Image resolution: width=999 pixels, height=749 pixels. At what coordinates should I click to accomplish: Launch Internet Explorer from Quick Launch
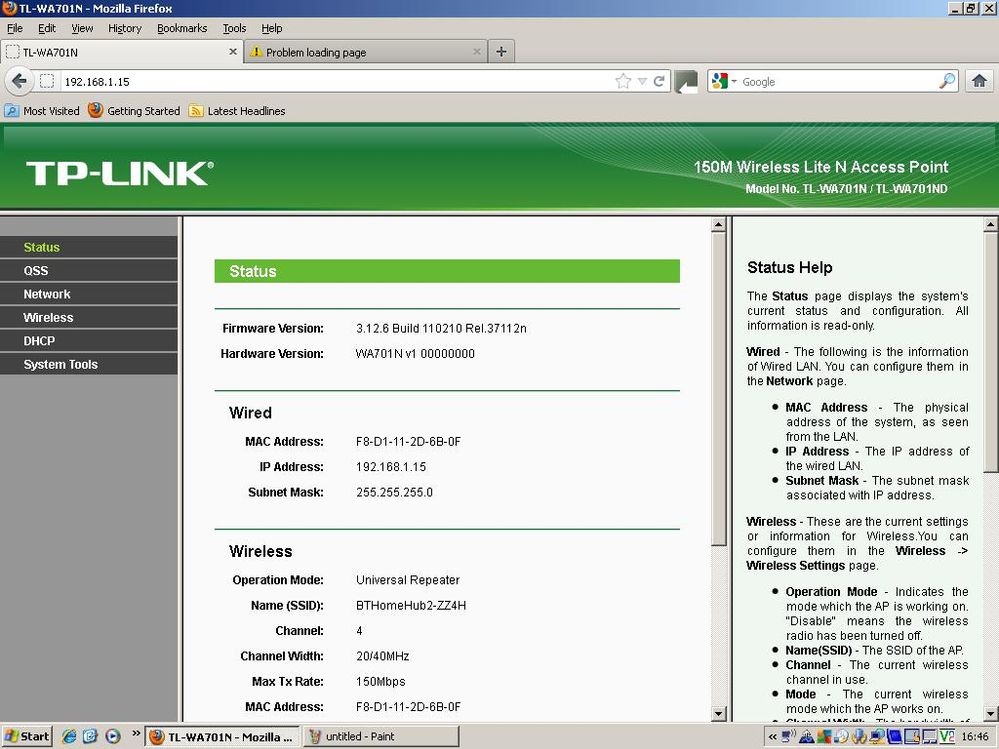(69, 736)
